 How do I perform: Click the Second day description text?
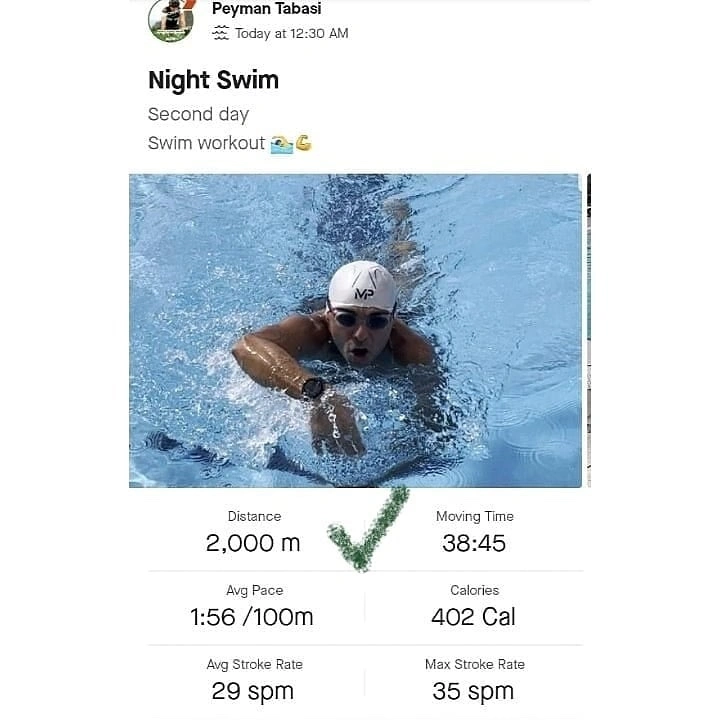[198, 115]
